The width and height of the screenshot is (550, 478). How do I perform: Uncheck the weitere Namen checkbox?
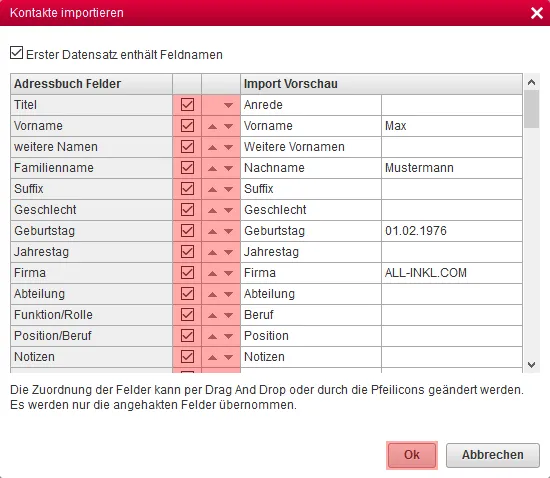tap(187, 146)
